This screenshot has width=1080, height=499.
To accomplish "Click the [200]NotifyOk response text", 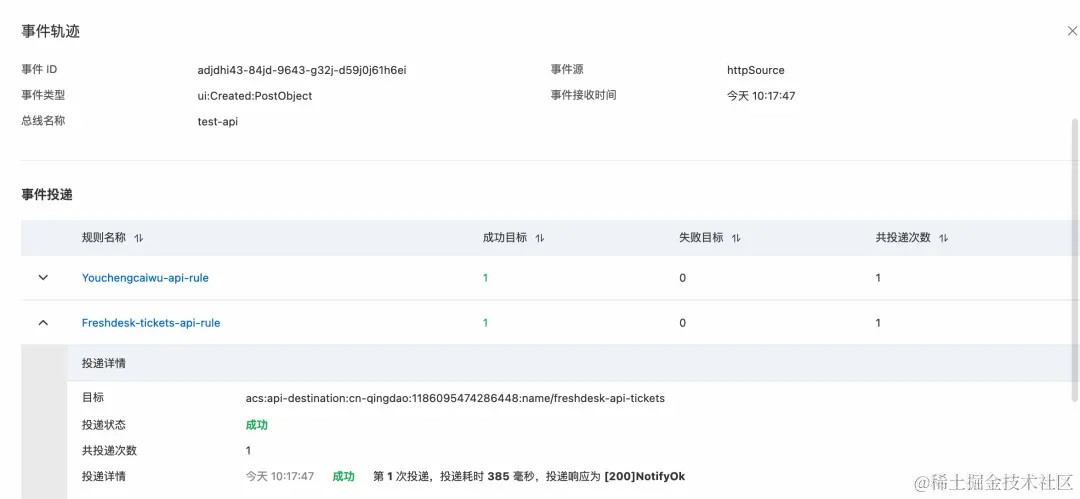I will point(645,476).
